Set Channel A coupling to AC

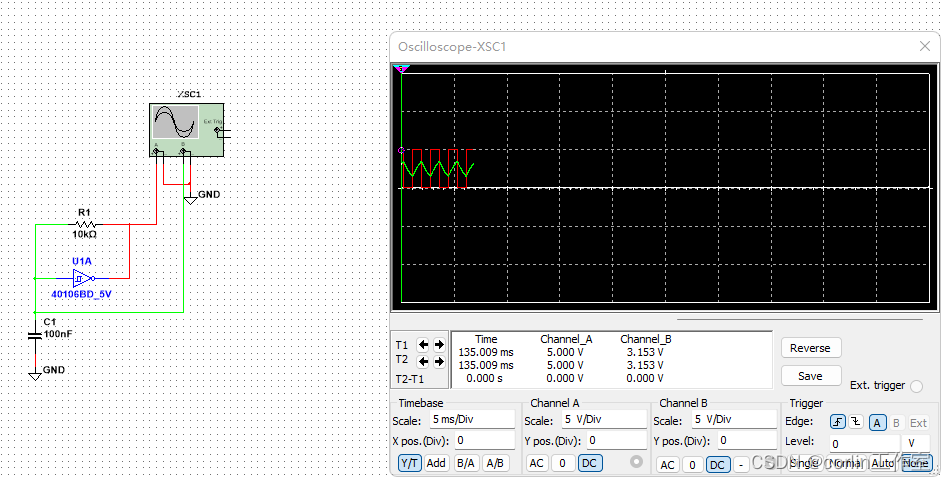[x=536, y=463]
